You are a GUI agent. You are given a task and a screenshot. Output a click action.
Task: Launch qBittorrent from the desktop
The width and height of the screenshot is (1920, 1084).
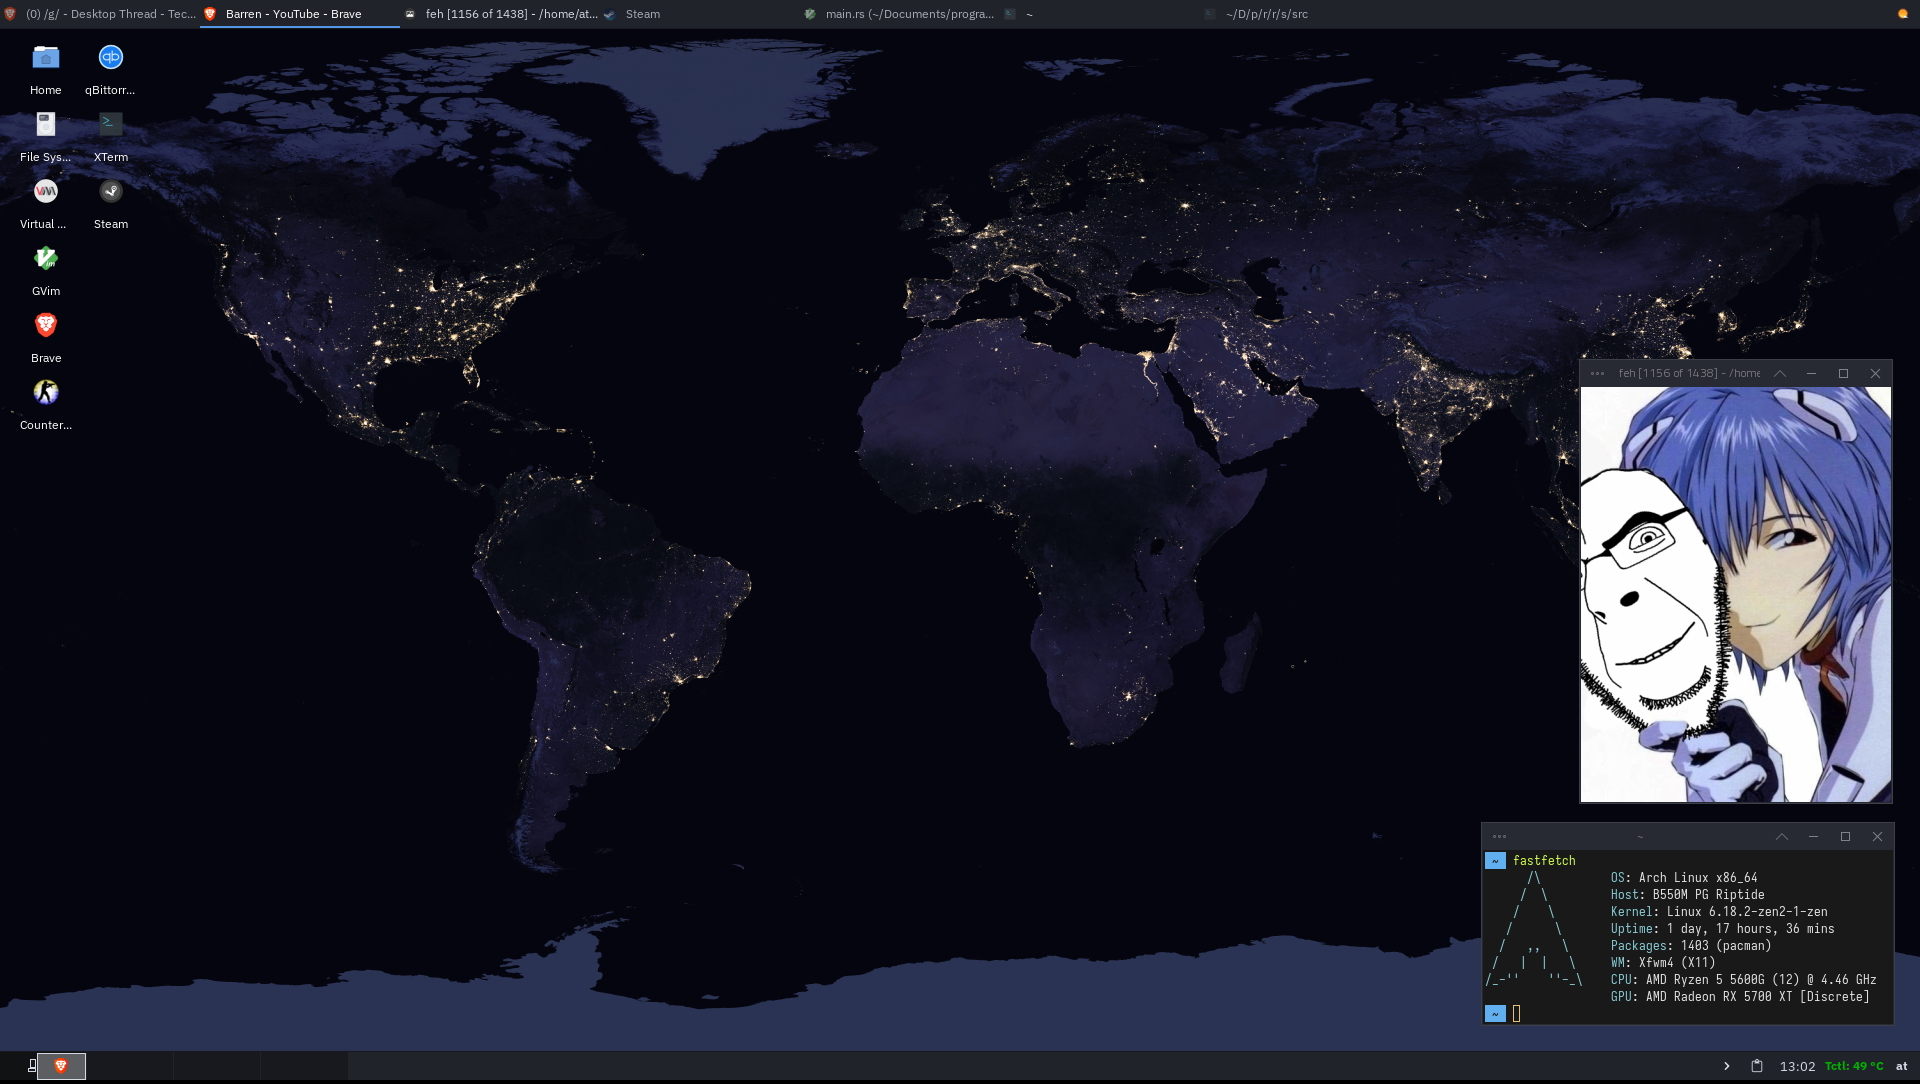click(x=110, y=58)
